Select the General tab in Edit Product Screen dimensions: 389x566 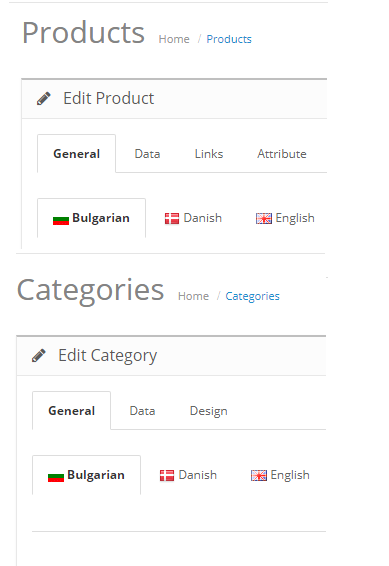[x=77, y=154]
